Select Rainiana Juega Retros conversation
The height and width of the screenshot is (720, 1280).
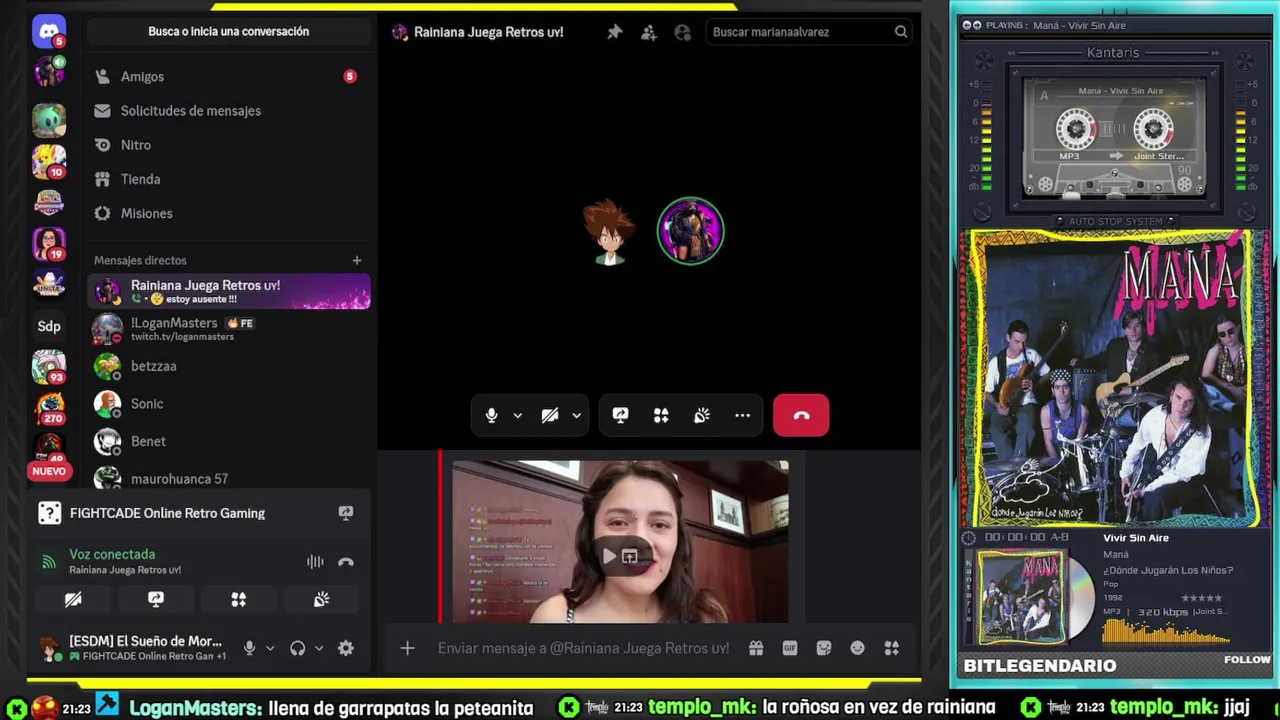(229, 291)
